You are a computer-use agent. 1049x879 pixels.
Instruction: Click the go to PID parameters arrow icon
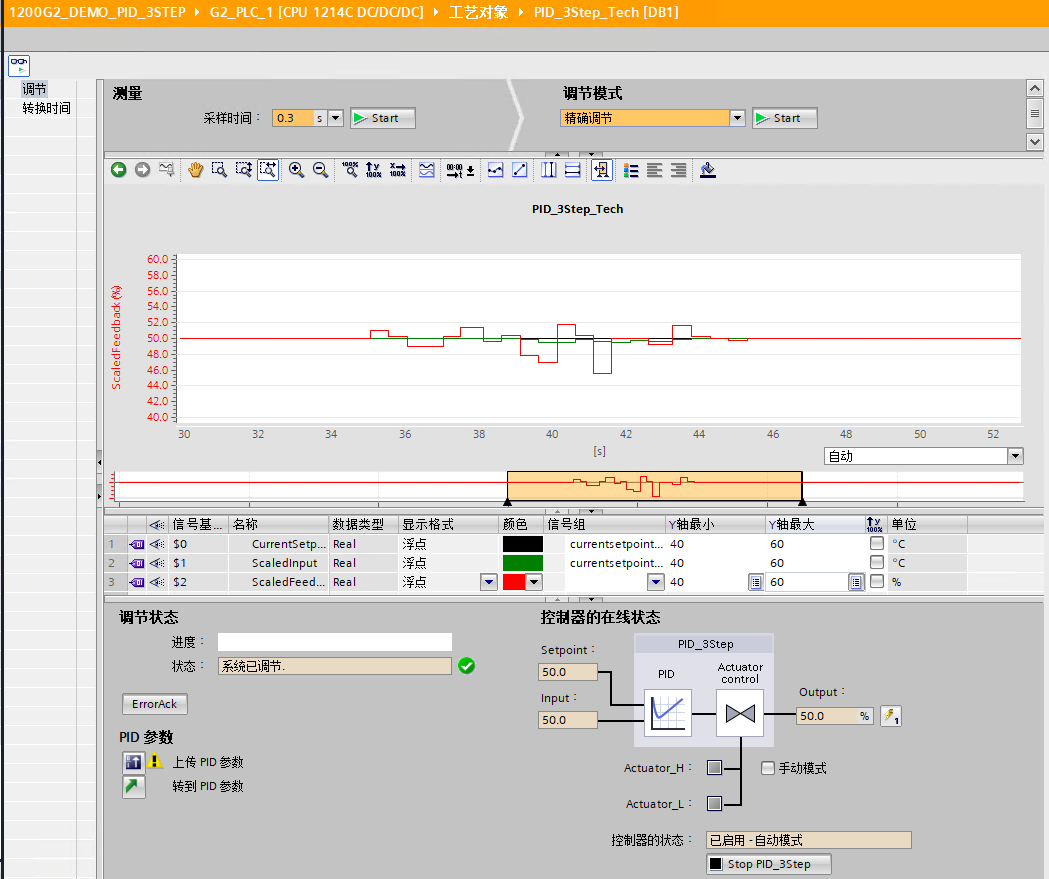click(134, 787)
